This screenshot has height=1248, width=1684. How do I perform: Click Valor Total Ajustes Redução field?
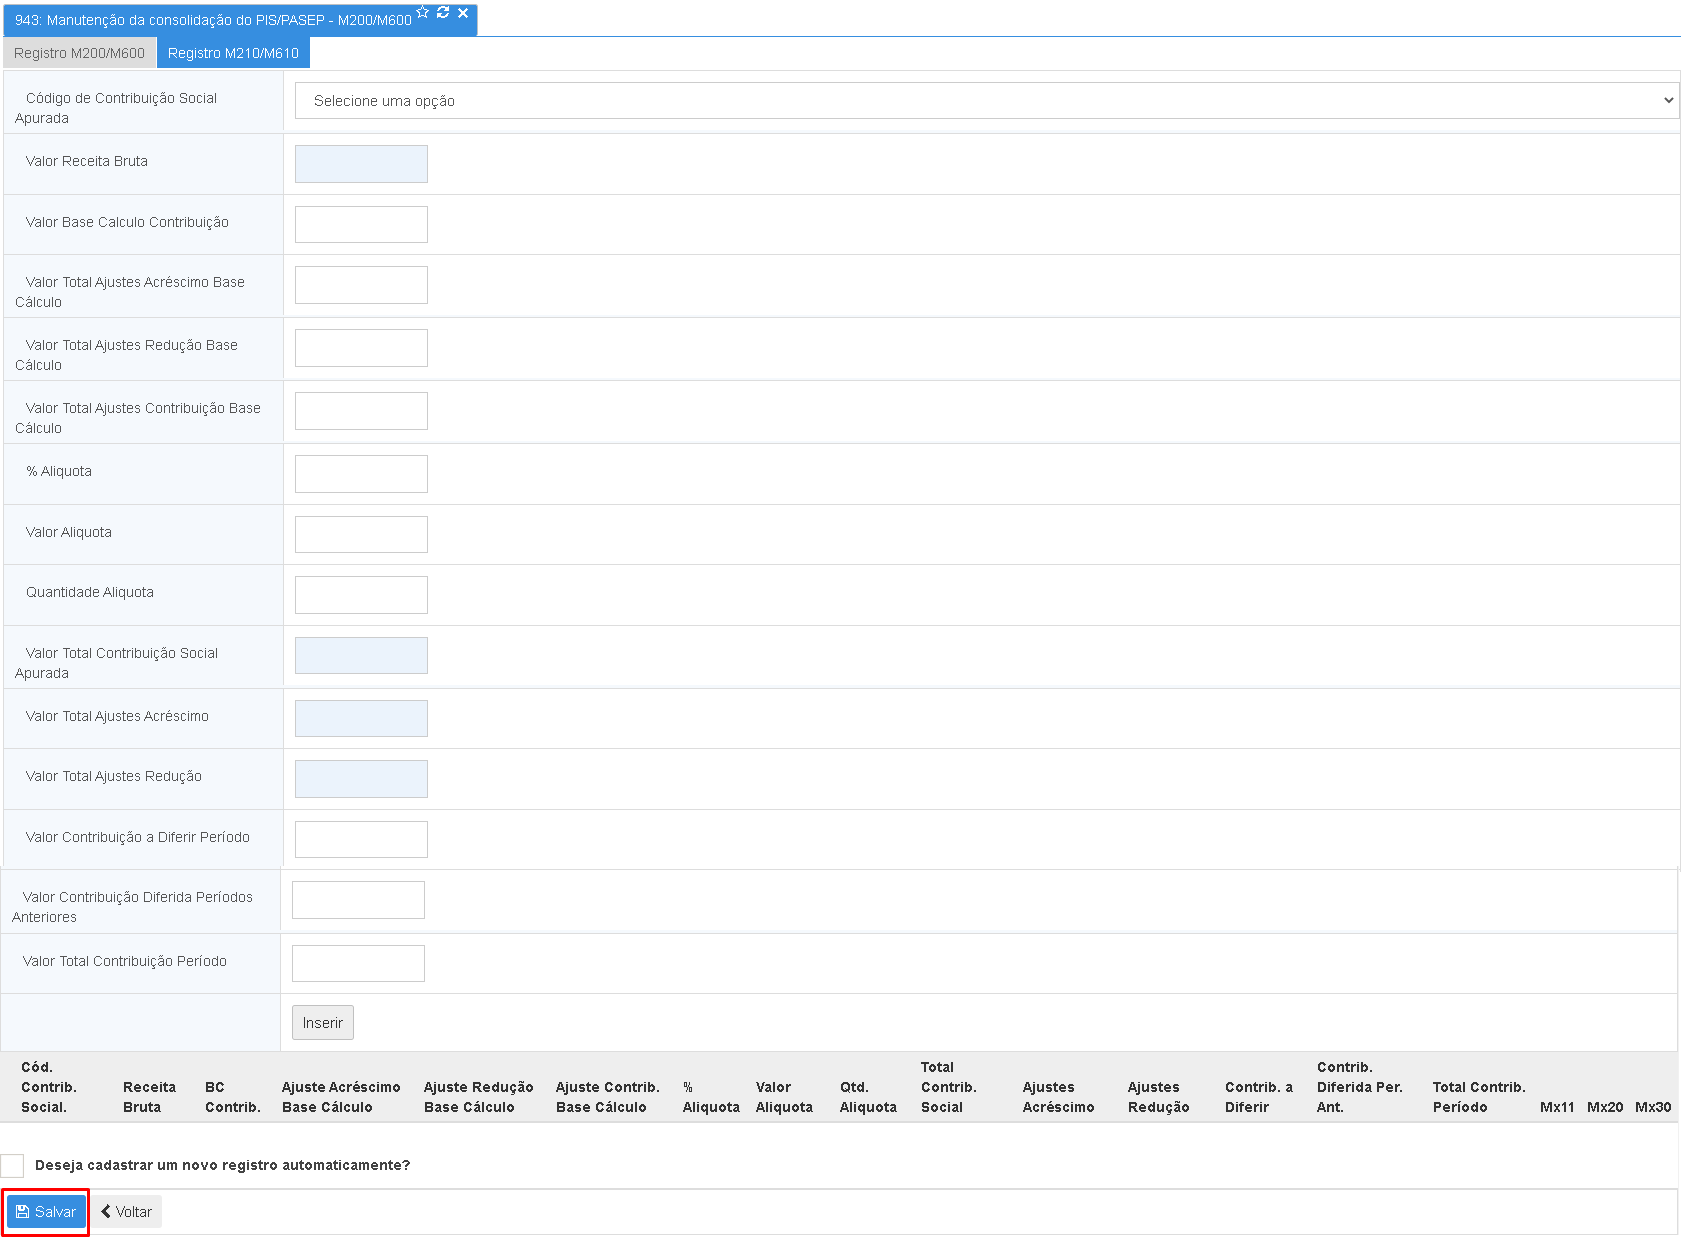(x=361, y=779)
